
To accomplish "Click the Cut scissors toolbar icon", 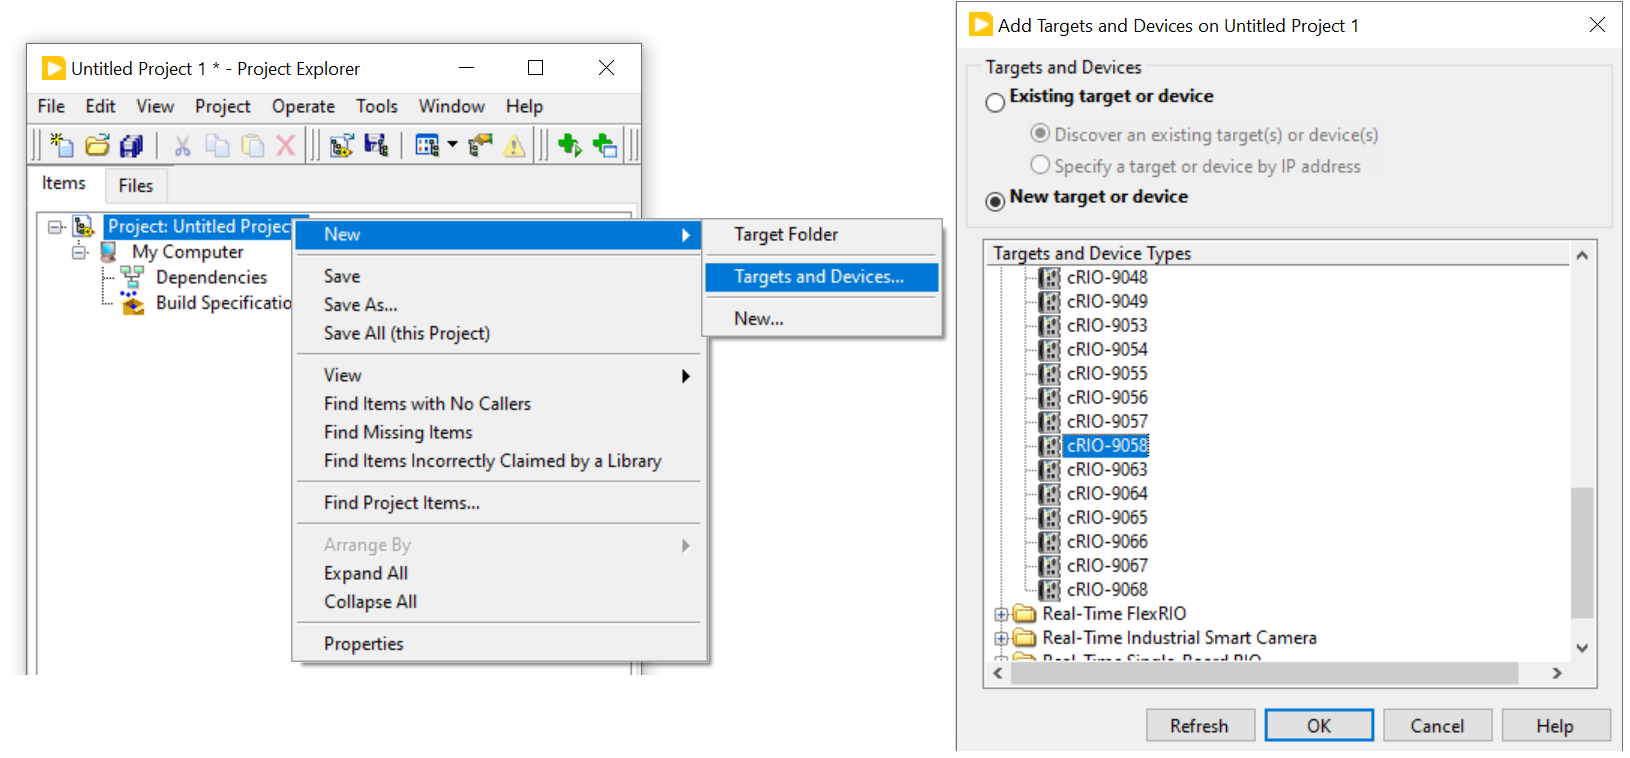I will (x=182, y=146).
